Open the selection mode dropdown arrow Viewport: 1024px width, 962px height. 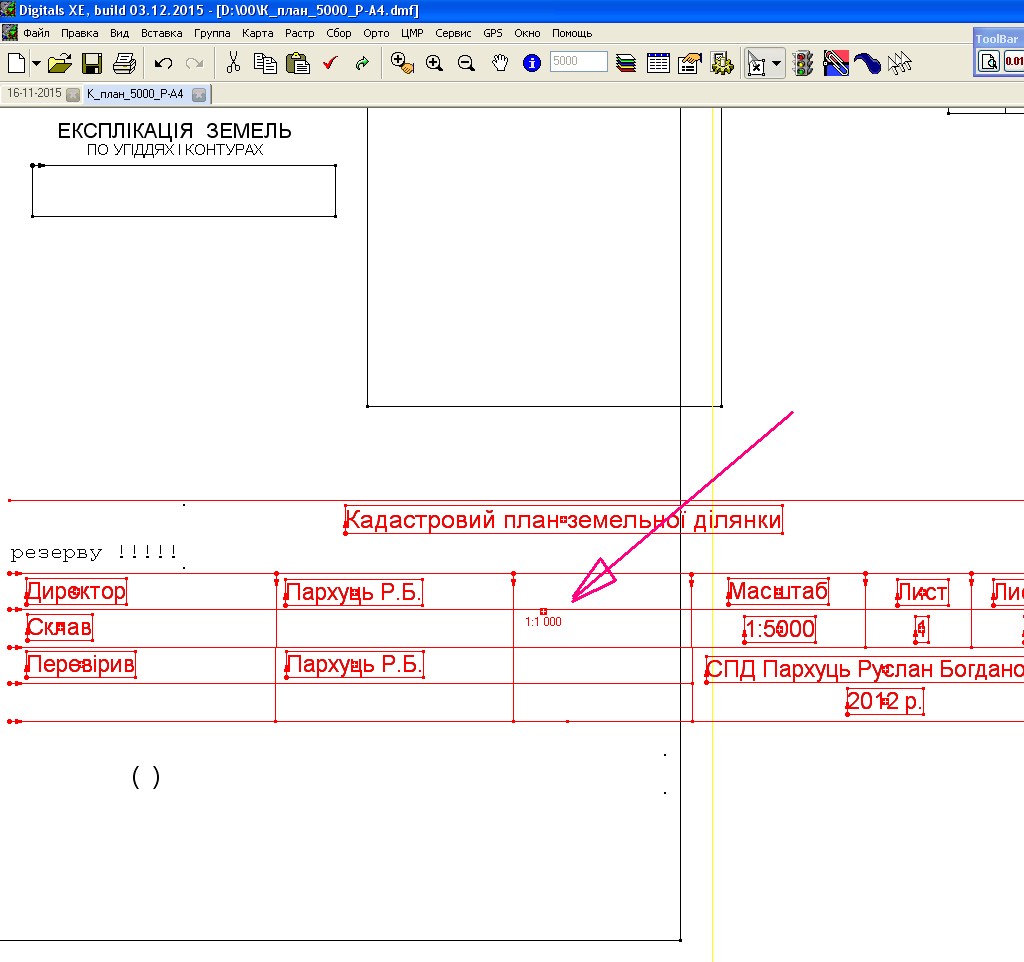pos(777,63)
